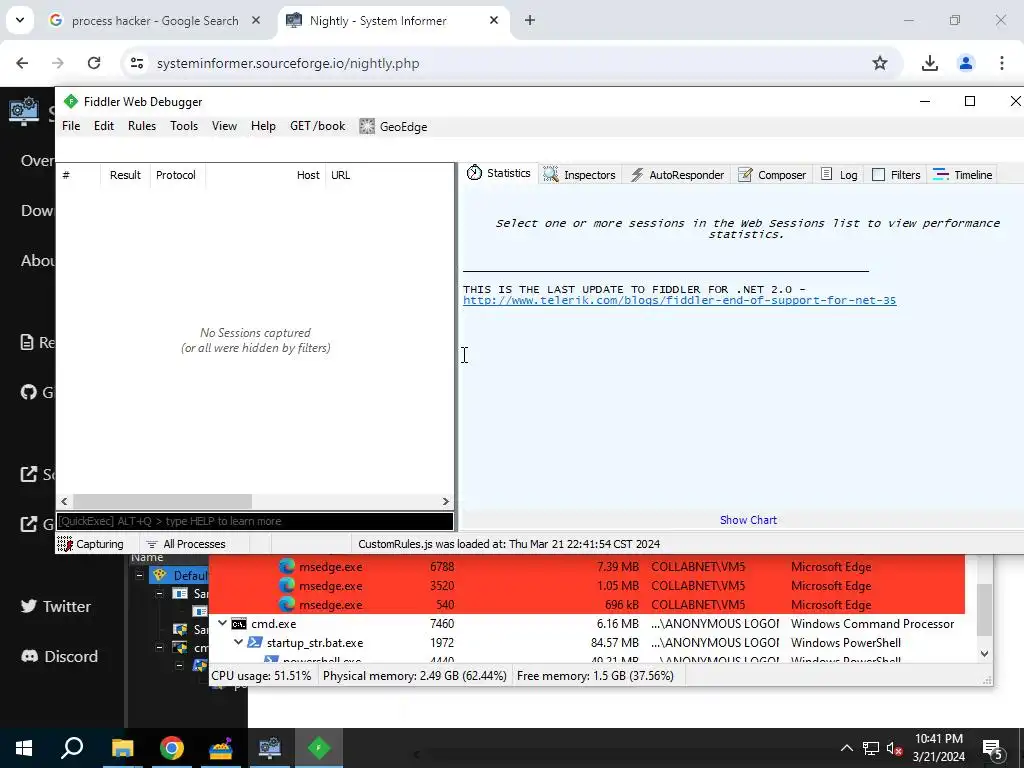Open the Edit menu in Fiddler
This screenshot has width=1024, height=768.
(104, 126)
